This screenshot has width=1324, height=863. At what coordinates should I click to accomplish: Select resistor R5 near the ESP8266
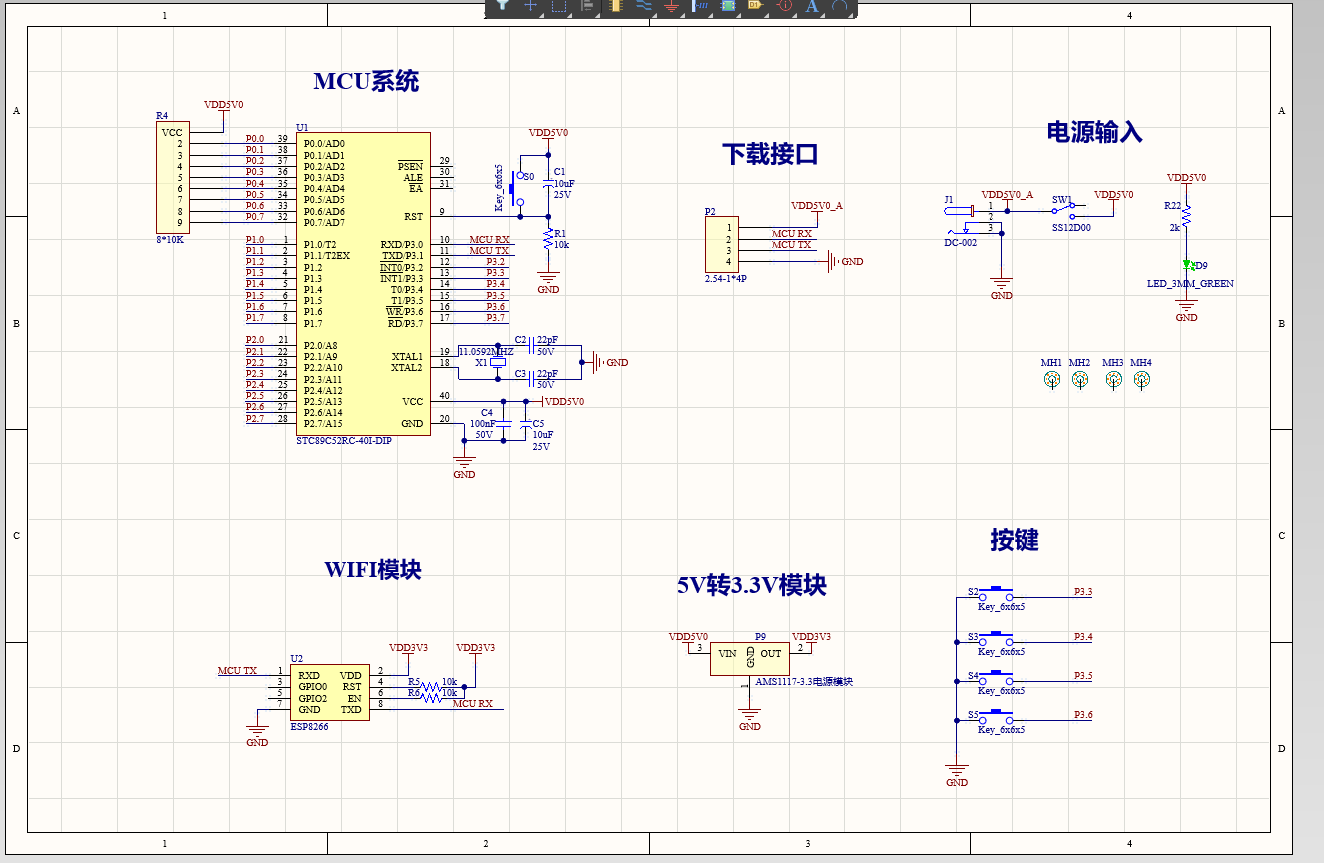click(x=431, y=686)
